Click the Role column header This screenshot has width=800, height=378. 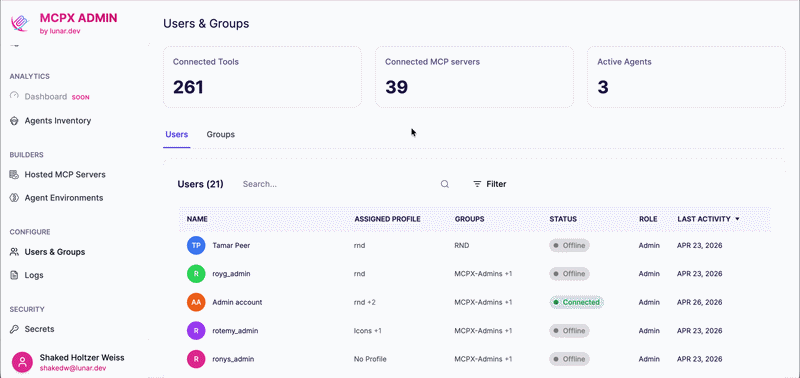tap(648, 219)
